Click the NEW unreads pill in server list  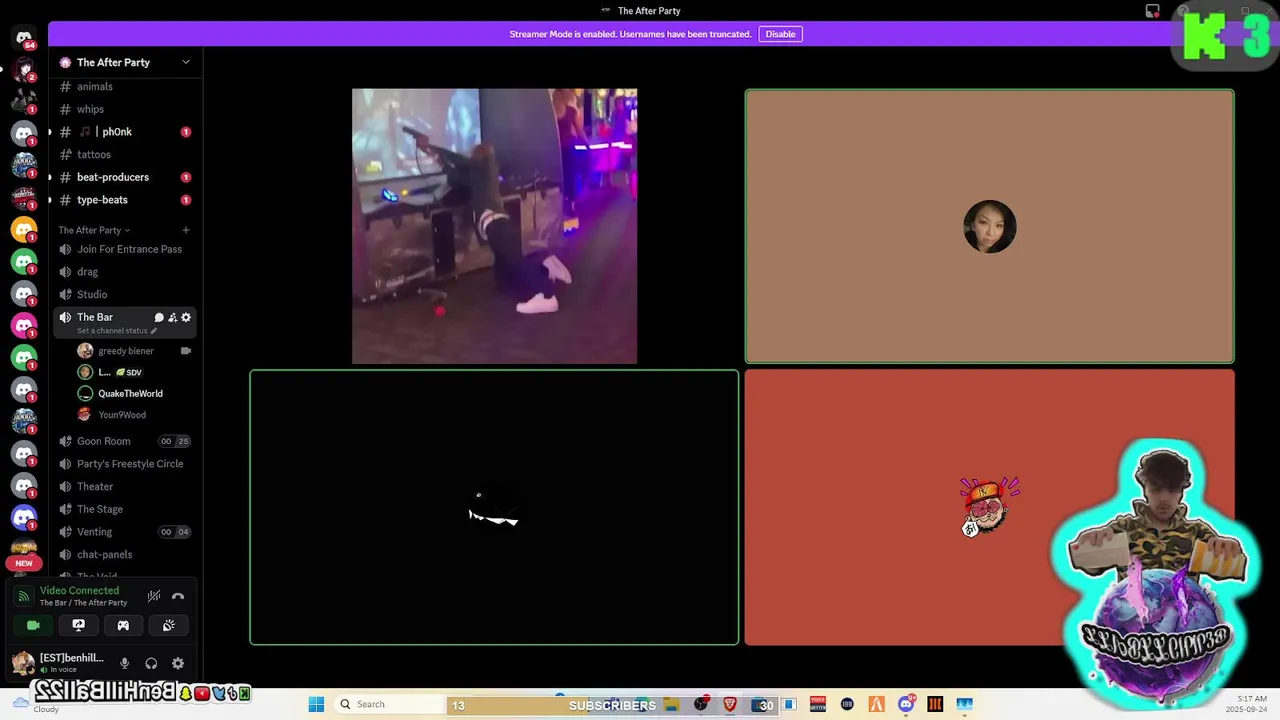pyautogui.click(x=24, y=563)
